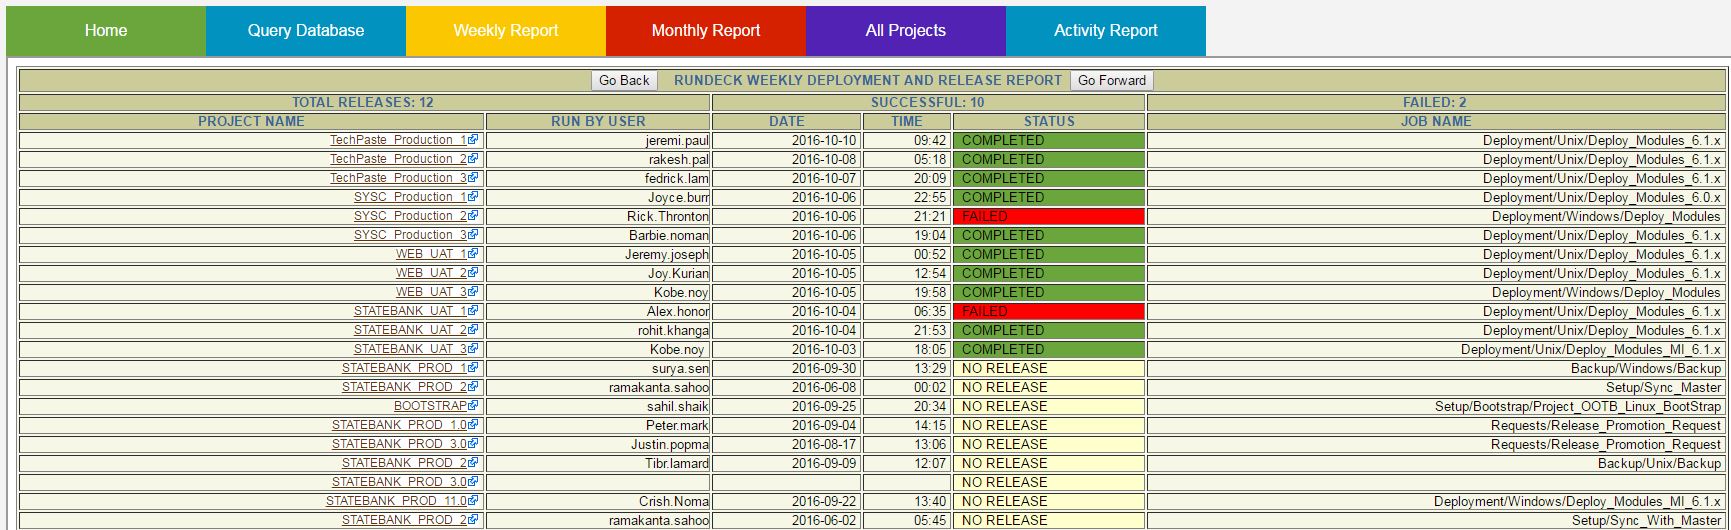The height and width of the screenshot is (530, 1731).
Task: Open the WEB_UAT_3 project link
Action: 431,292
